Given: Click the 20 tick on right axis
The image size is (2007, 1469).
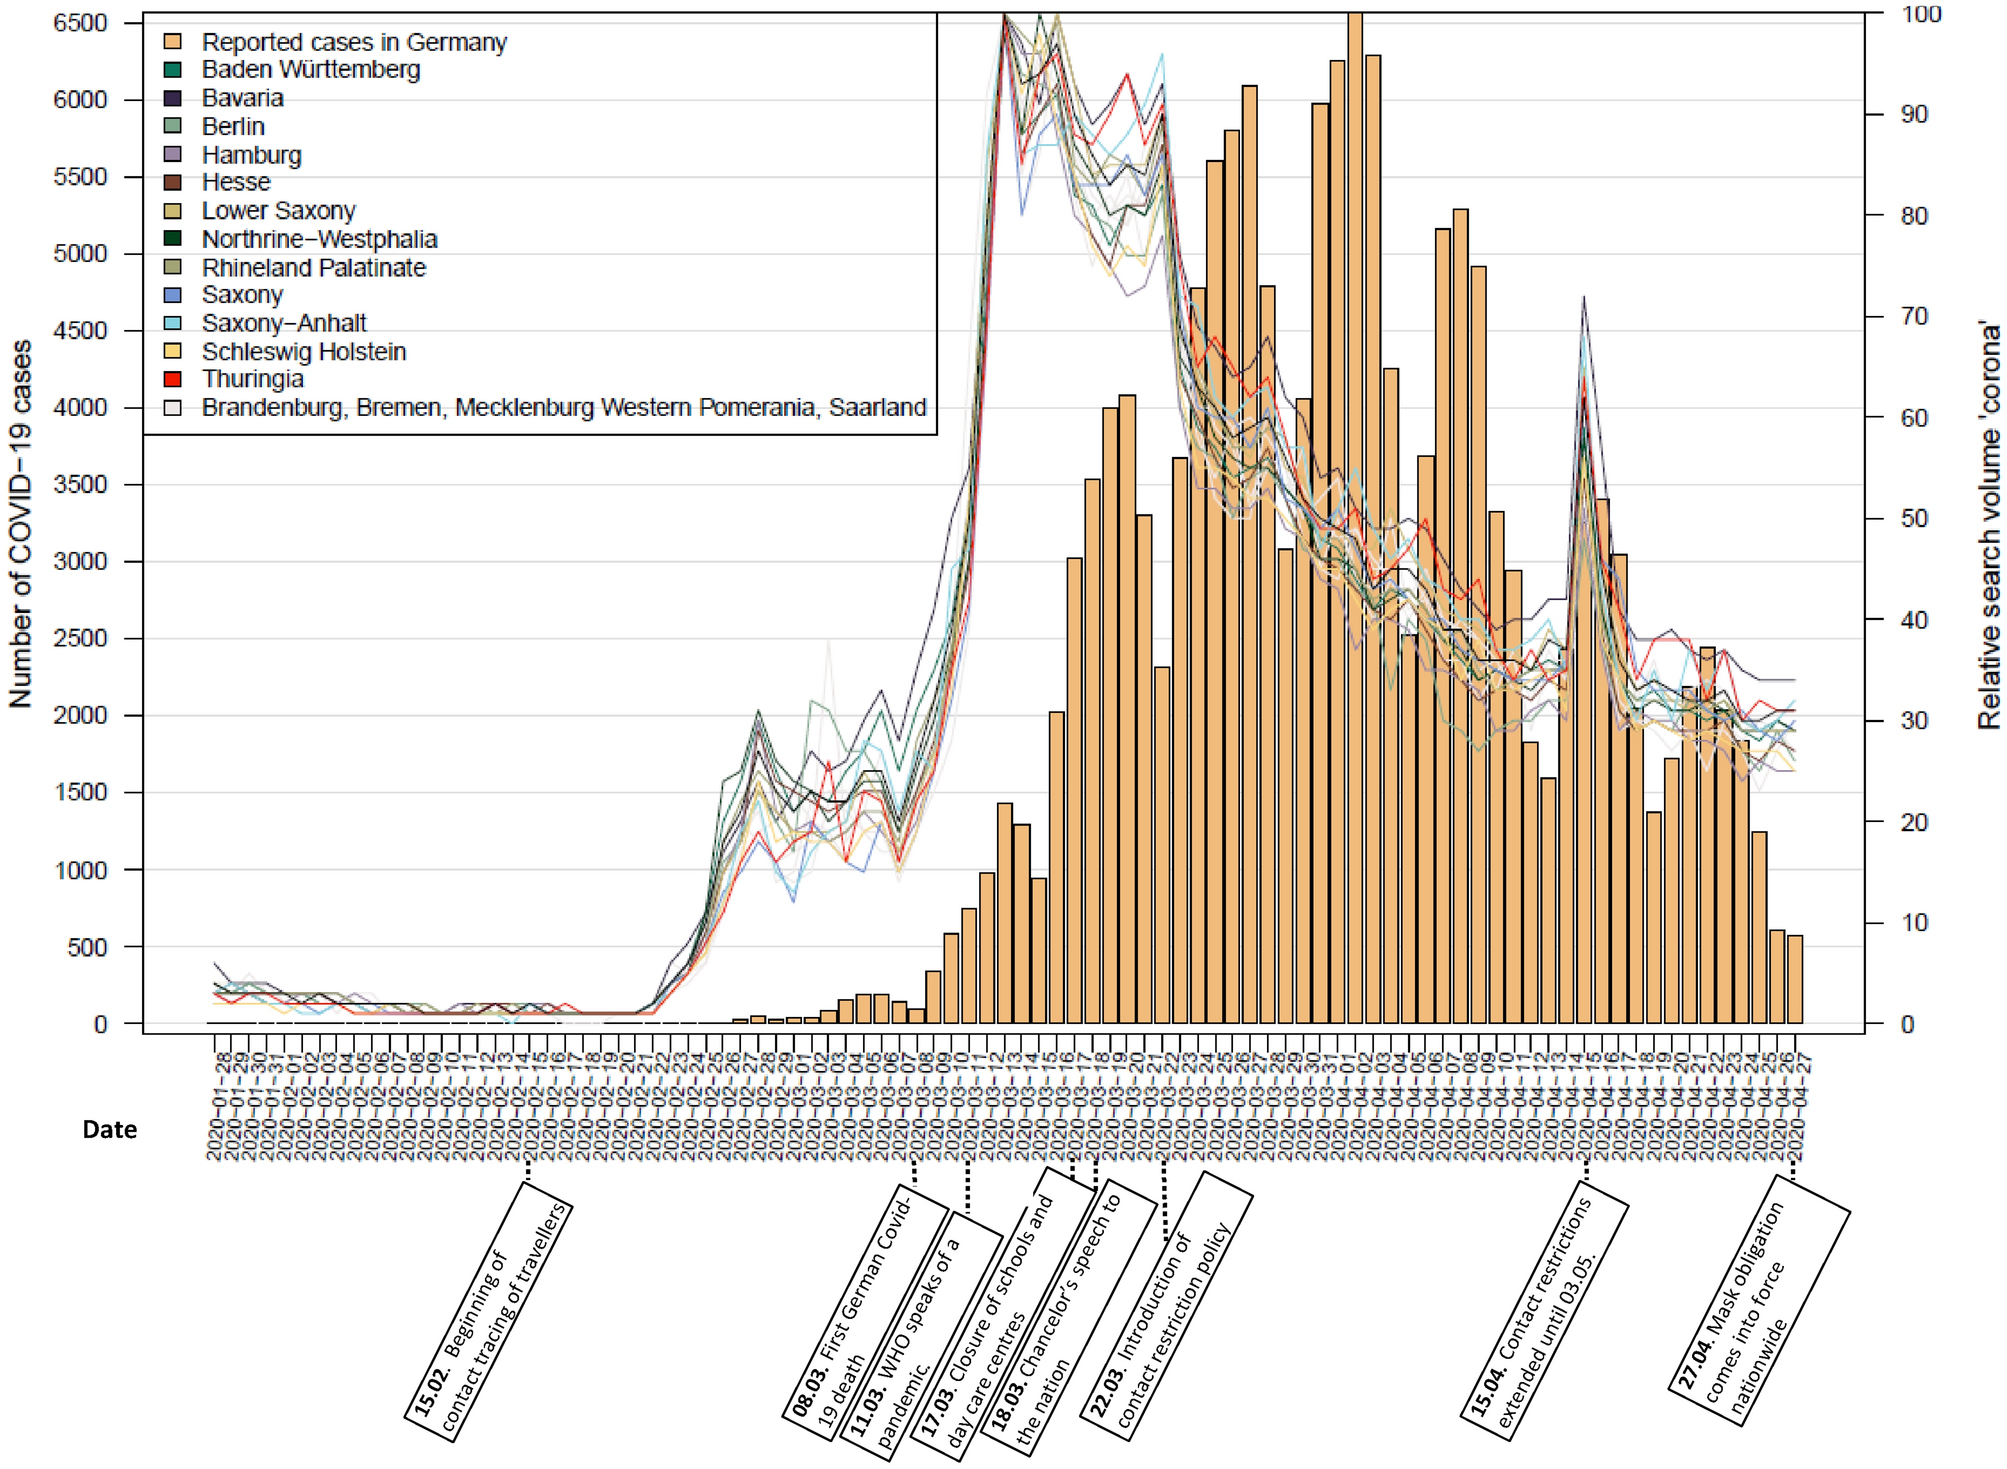Looking at the screenshot, I should (x=1914, y=822).
